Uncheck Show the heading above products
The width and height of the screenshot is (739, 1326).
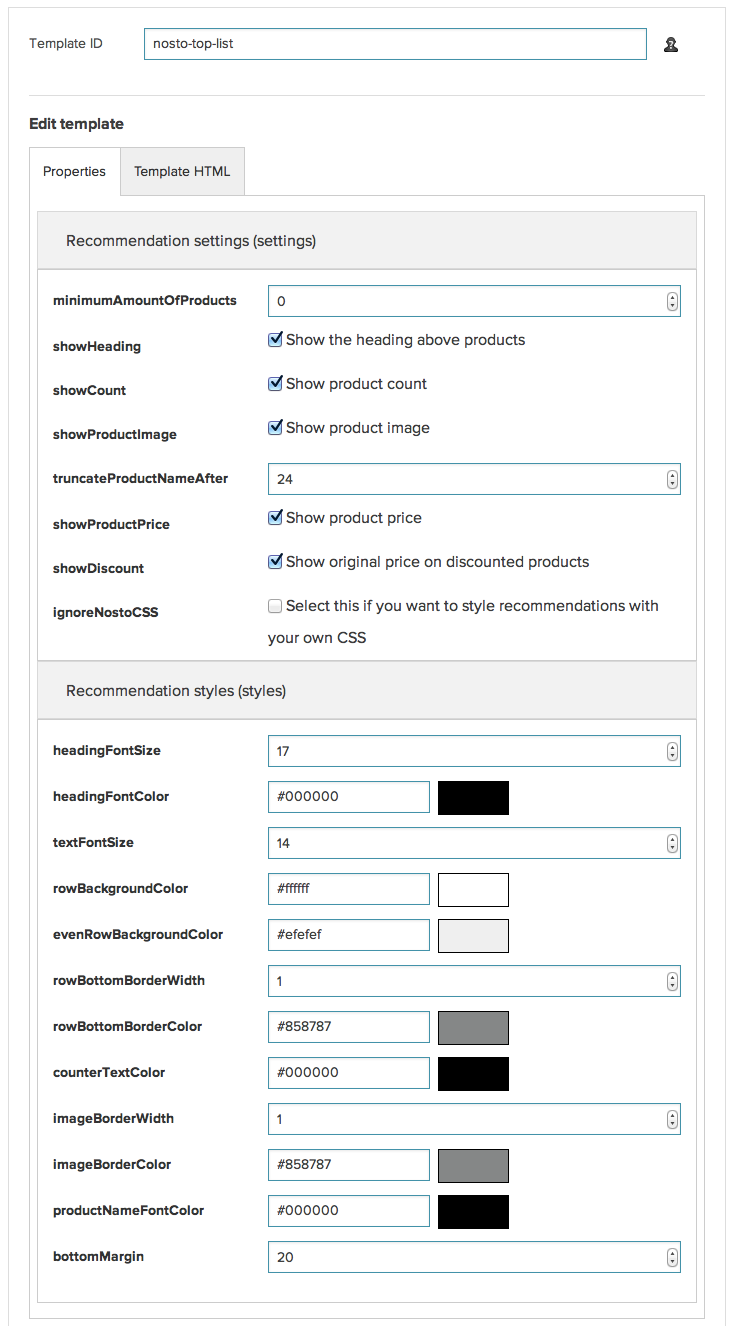click(x=275, y=340)
